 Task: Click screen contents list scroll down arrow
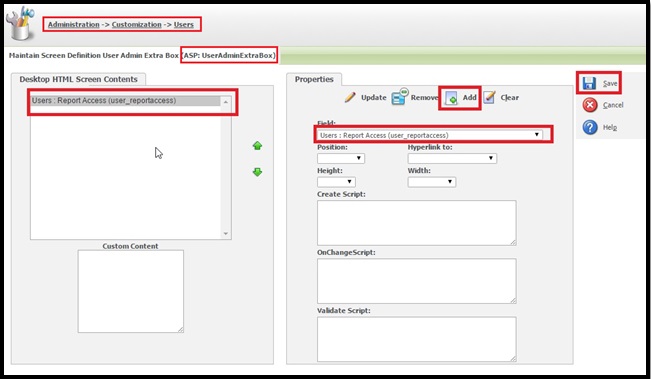coord(226,234)
